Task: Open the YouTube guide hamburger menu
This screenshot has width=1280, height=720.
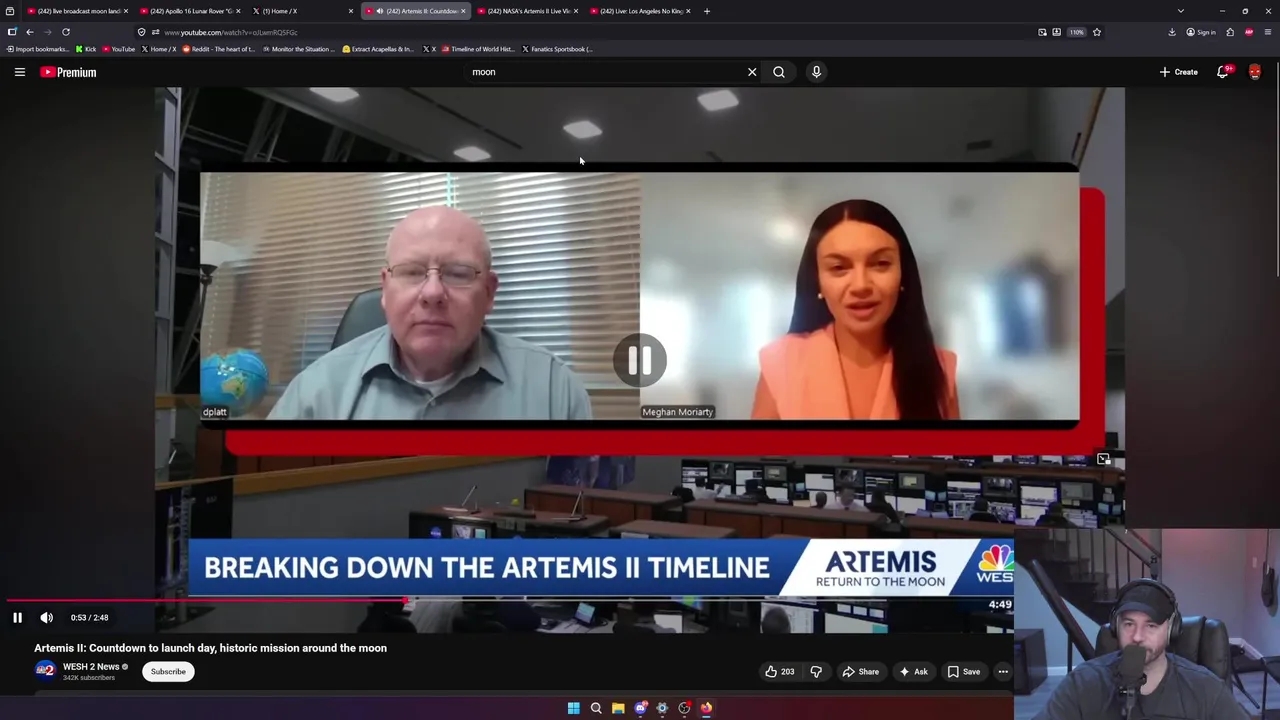Action: coord(19,72)
